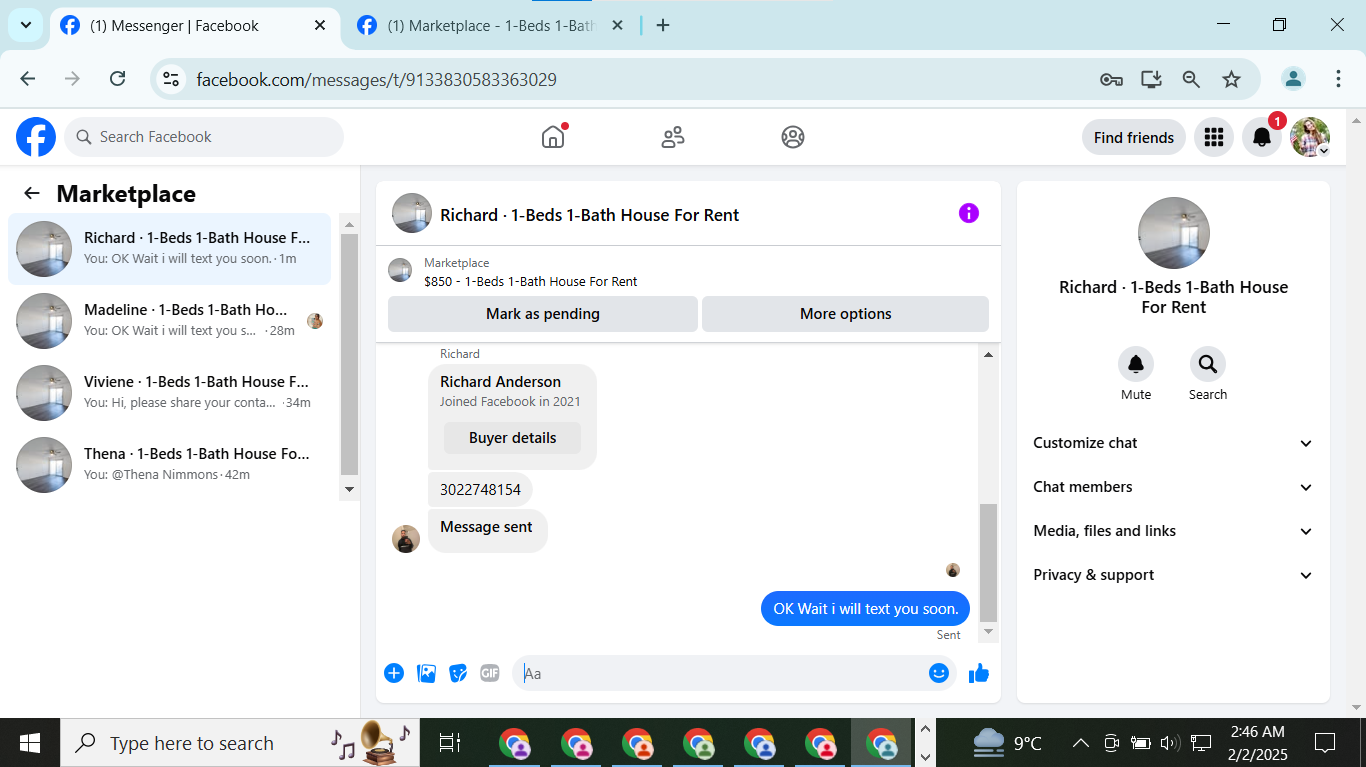Open the taskbar clock showing 2:46 AM
This screenshot has width=1366, height=767.
tap(1258, 743)
